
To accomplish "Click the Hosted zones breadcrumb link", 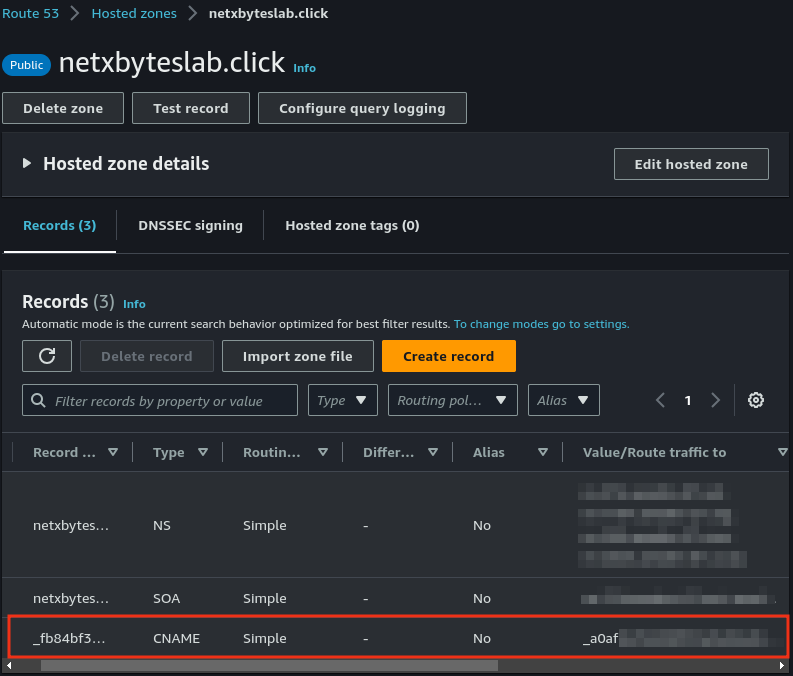I will pos(133,13).
